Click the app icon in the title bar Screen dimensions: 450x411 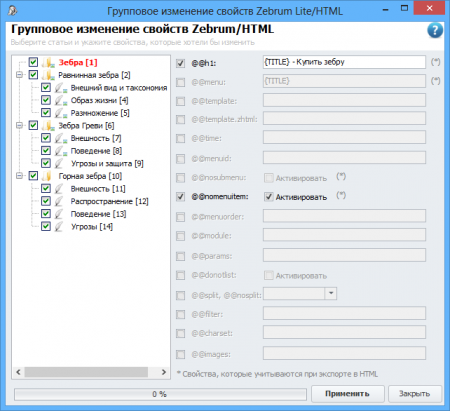[12, 11]
